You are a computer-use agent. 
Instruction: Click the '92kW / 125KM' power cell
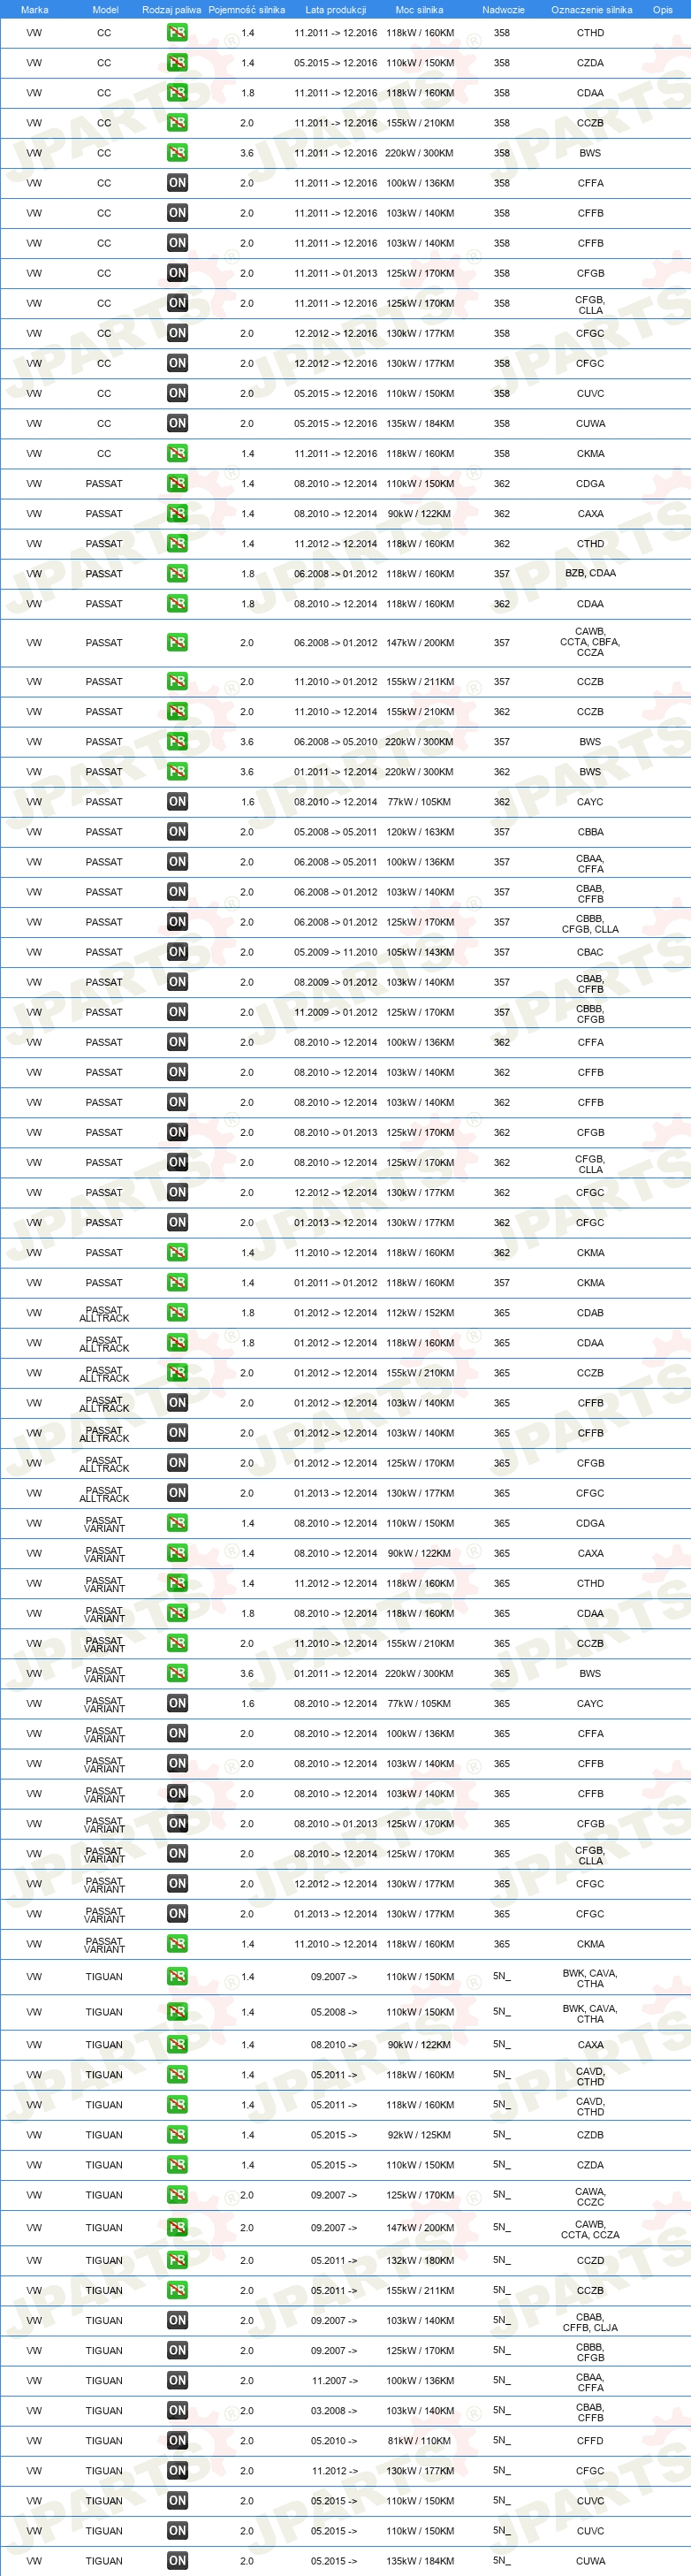click(420, 2134)
